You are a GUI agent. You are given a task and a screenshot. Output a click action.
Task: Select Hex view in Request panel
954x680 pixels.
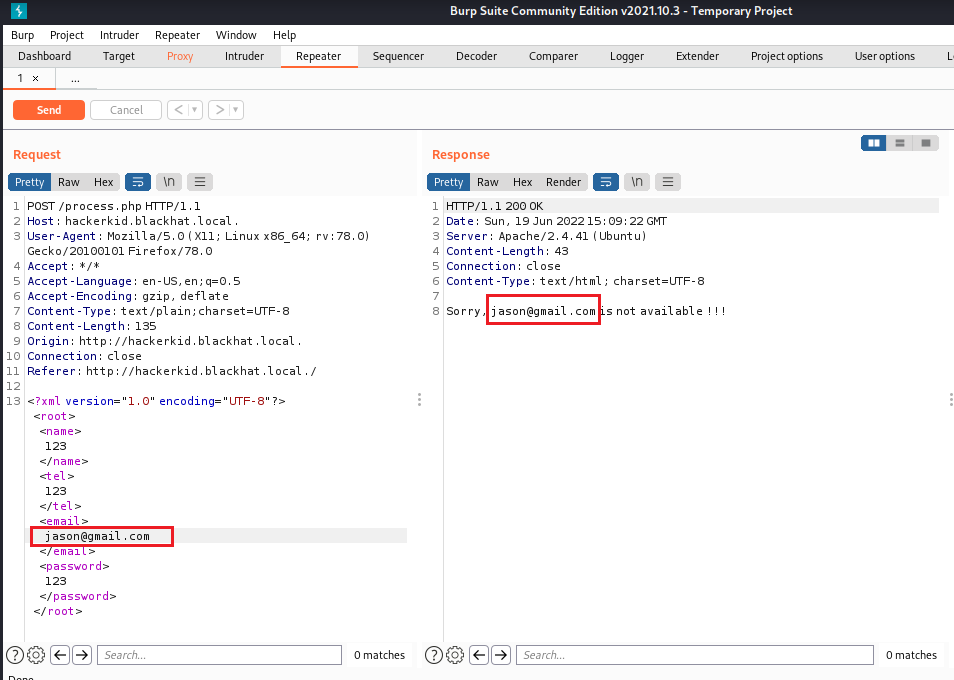pyautogui.click(x=103, y=182)
